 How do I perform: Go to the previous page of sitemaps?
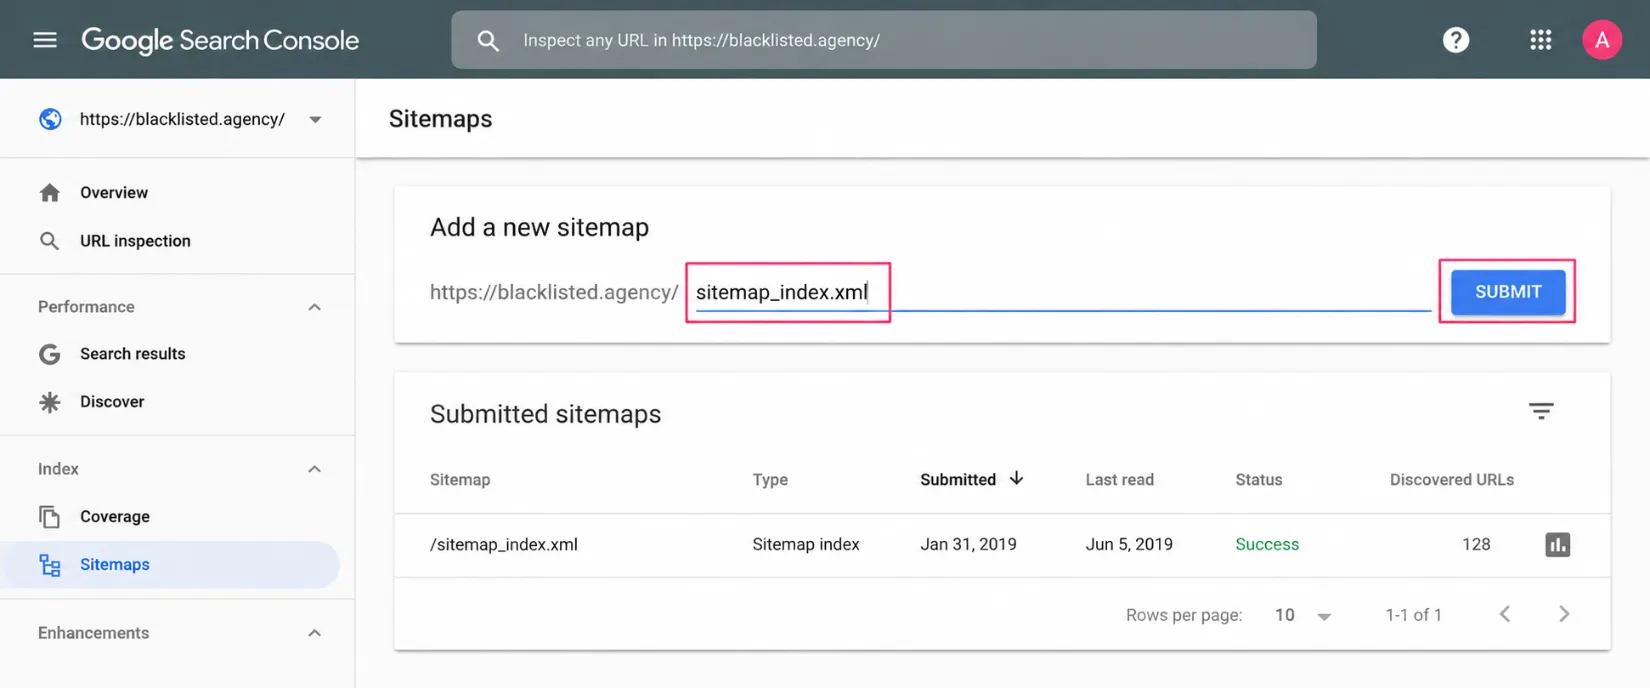click(x=1505, y=615)
